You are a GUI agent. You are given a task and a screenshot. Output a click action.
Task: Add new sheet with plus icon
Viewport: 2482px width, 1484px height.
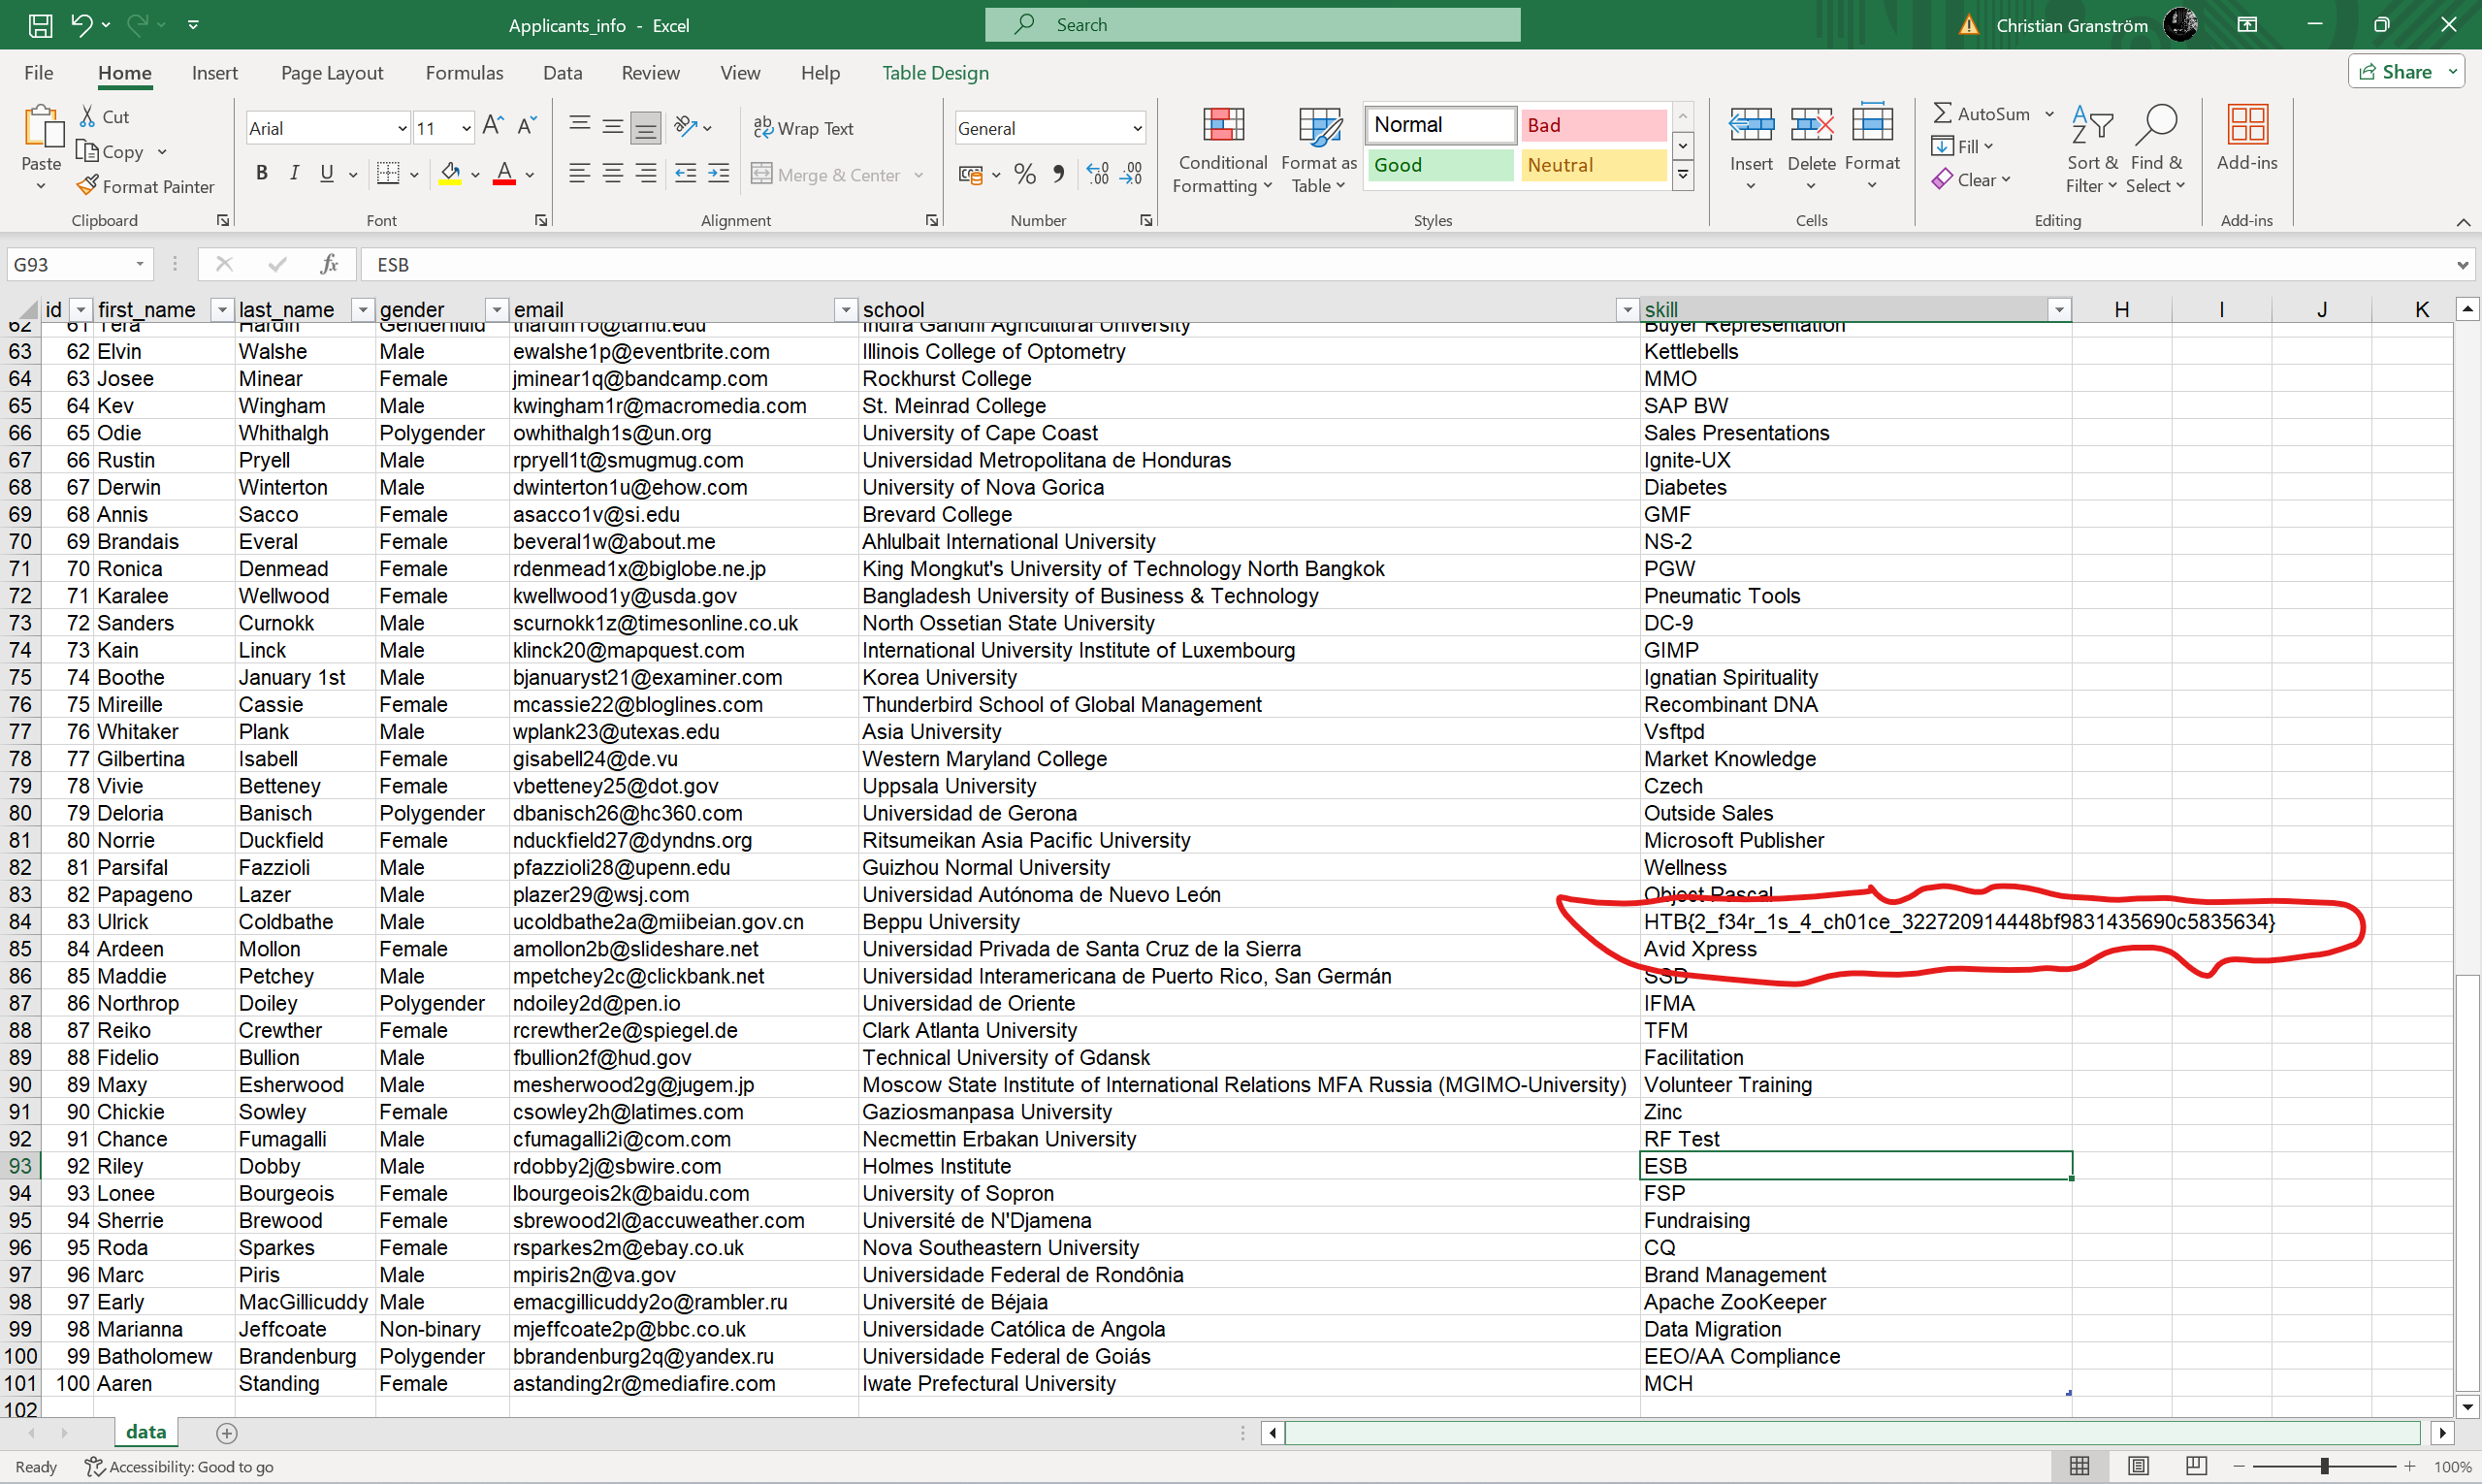[x=227, y=1433]
